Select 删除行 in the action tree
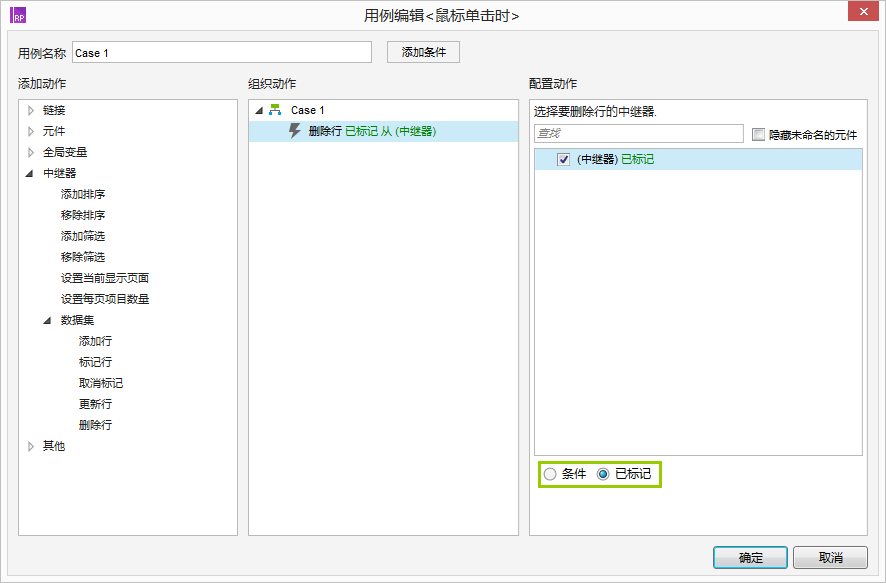886x583 pixels. (95, 425)
